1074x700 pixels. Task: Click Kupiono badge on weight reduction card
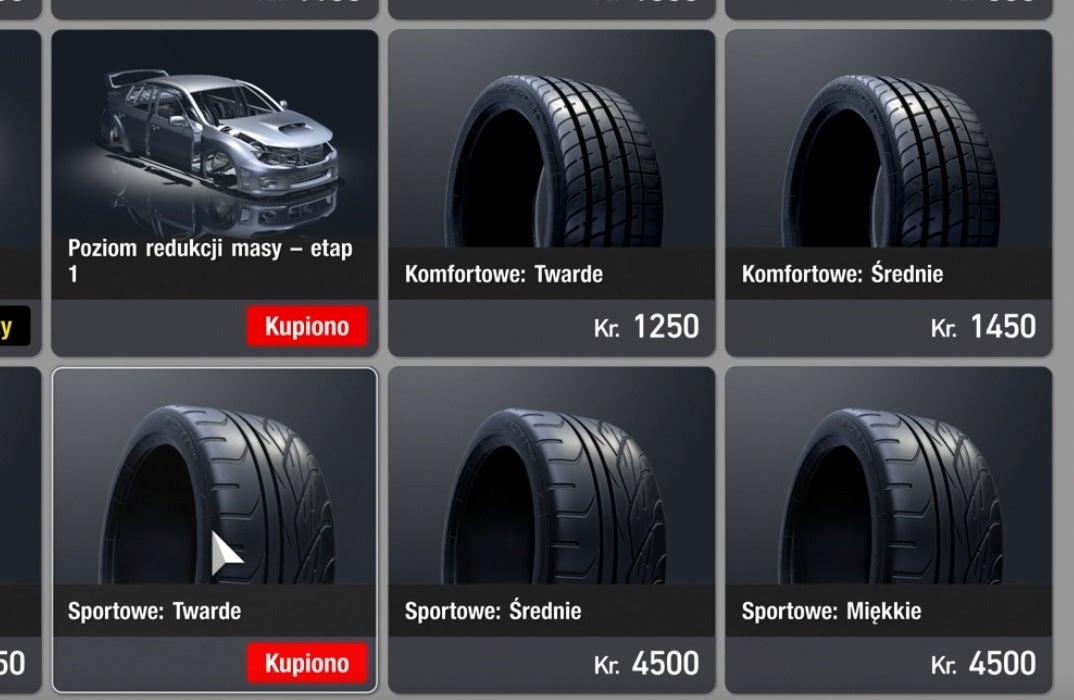pos(307,326)
